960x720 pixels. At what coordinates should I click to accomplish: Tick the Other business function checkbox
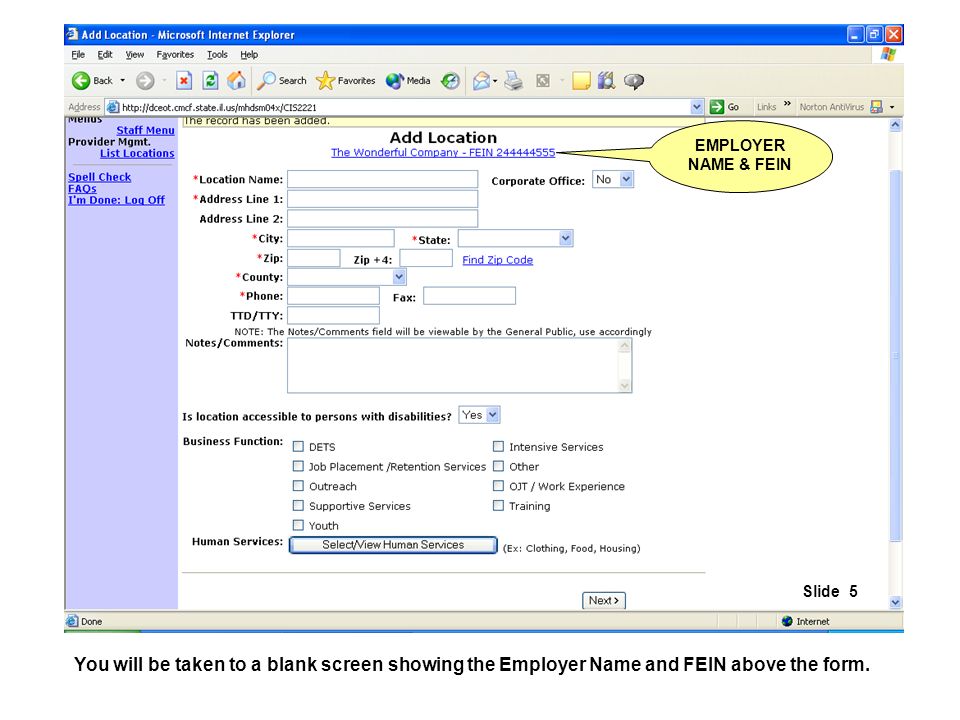[x=498, y=466]
